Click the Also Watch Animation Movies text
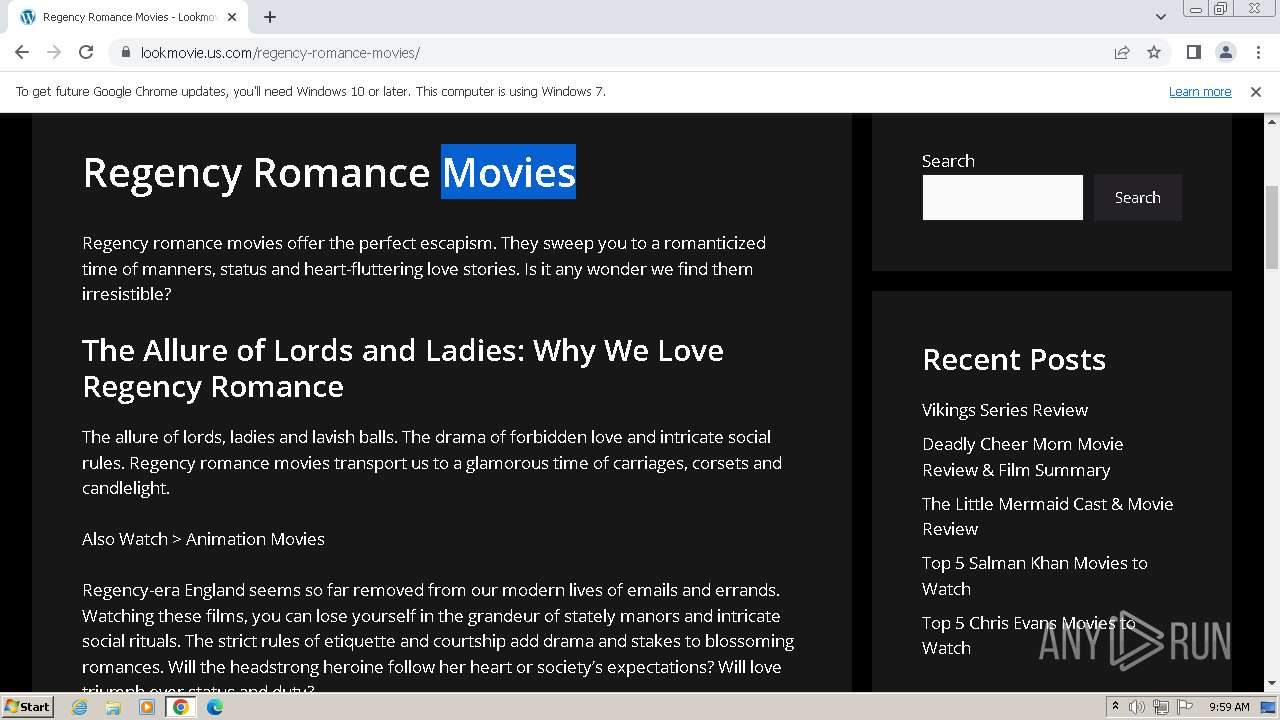 (x=203, y=539)
